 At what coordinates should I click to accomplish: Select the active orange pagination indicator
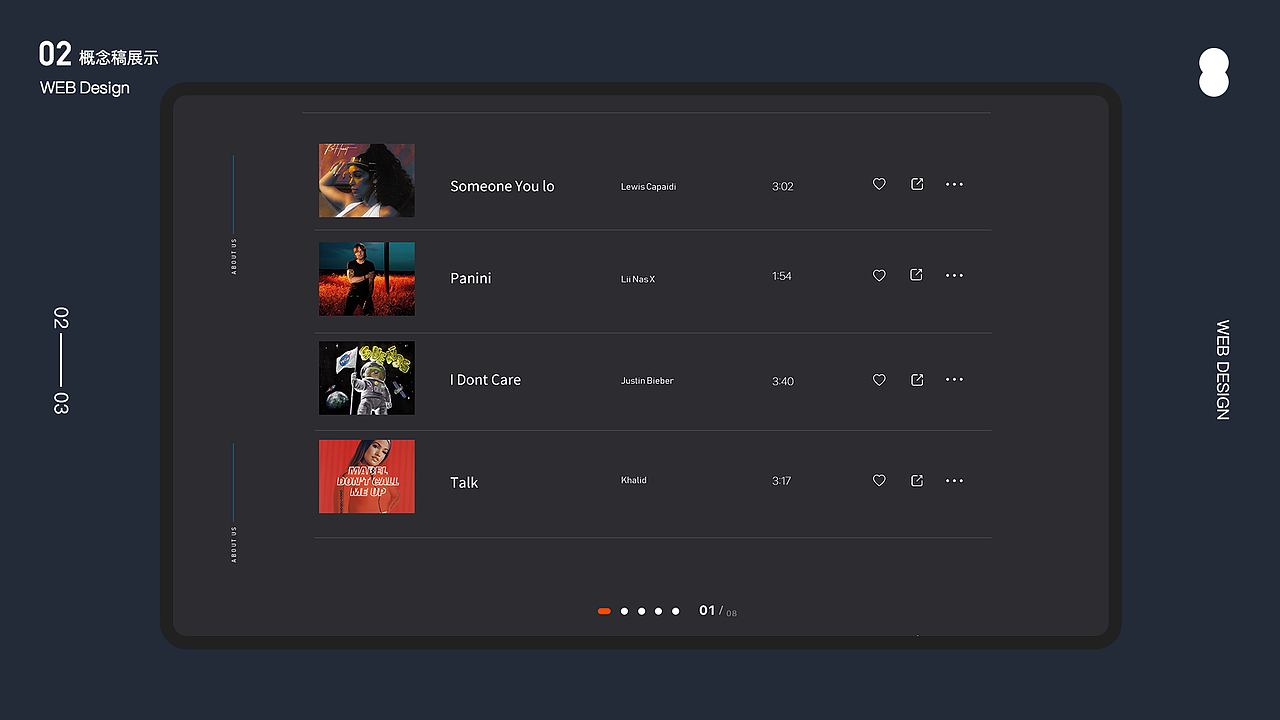tap(604, 611)
